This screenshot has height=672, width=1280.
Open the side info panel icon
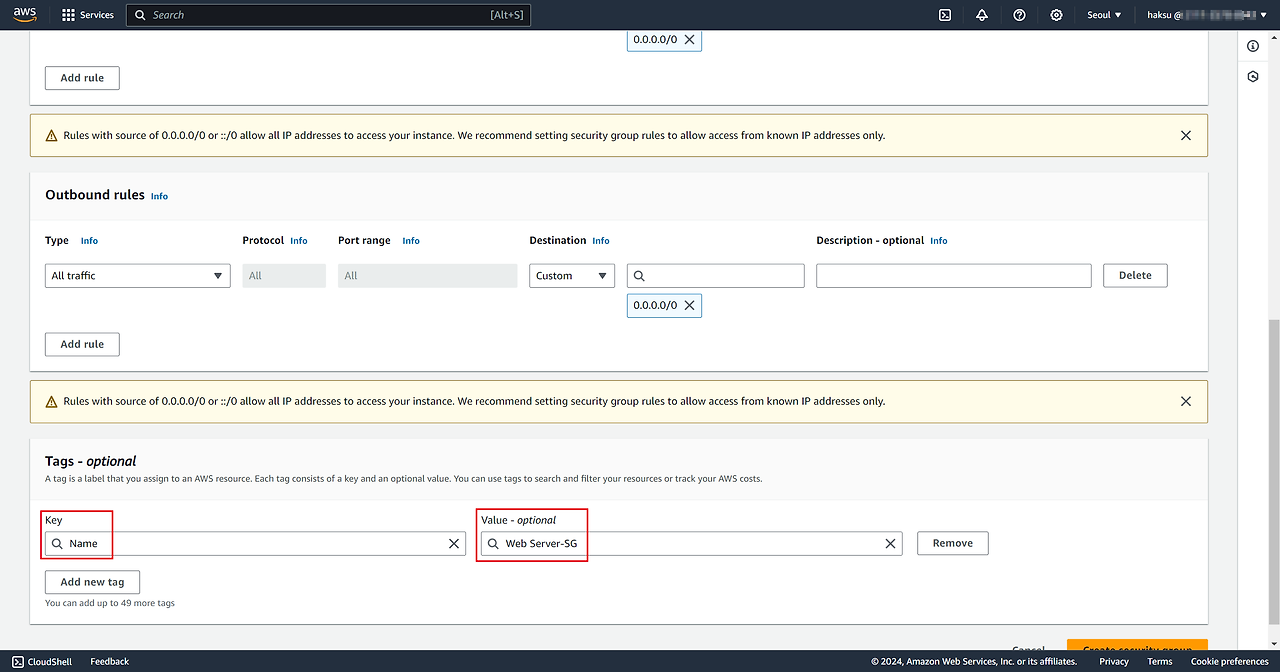(1253, 46)
